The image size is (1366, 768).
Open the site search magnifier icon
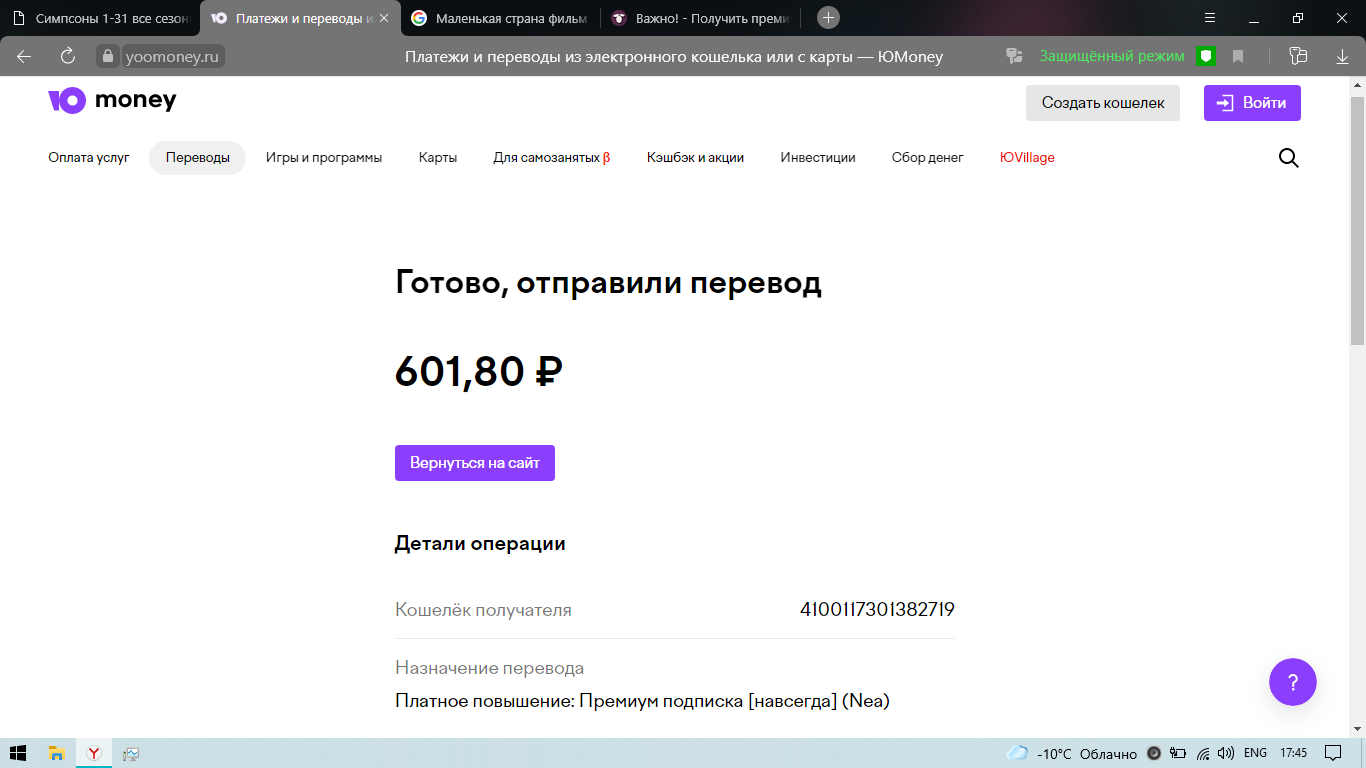click(x=1289, y=158)
